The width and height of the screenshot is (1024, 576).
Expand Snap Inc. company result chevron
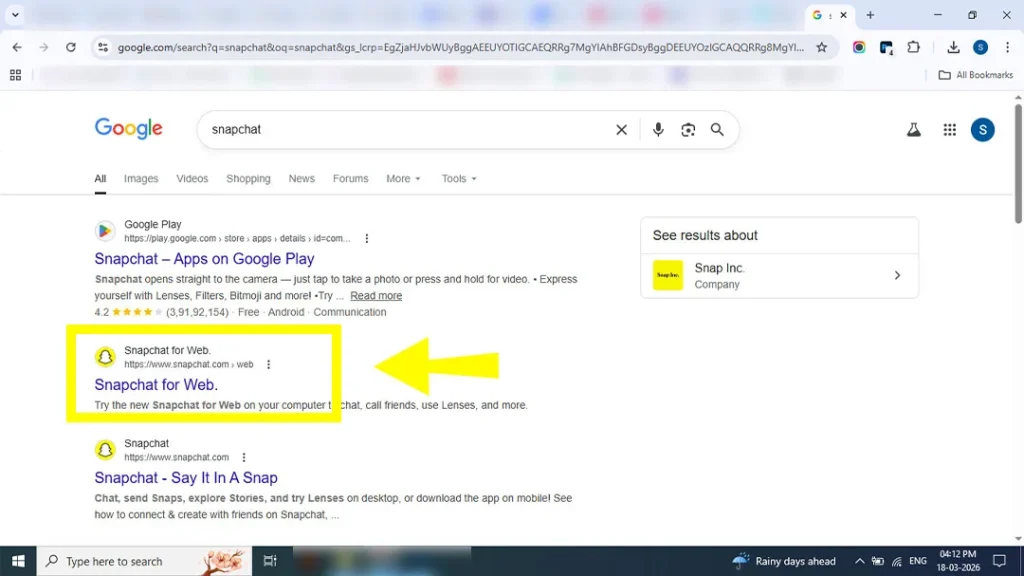coord(897,276)
